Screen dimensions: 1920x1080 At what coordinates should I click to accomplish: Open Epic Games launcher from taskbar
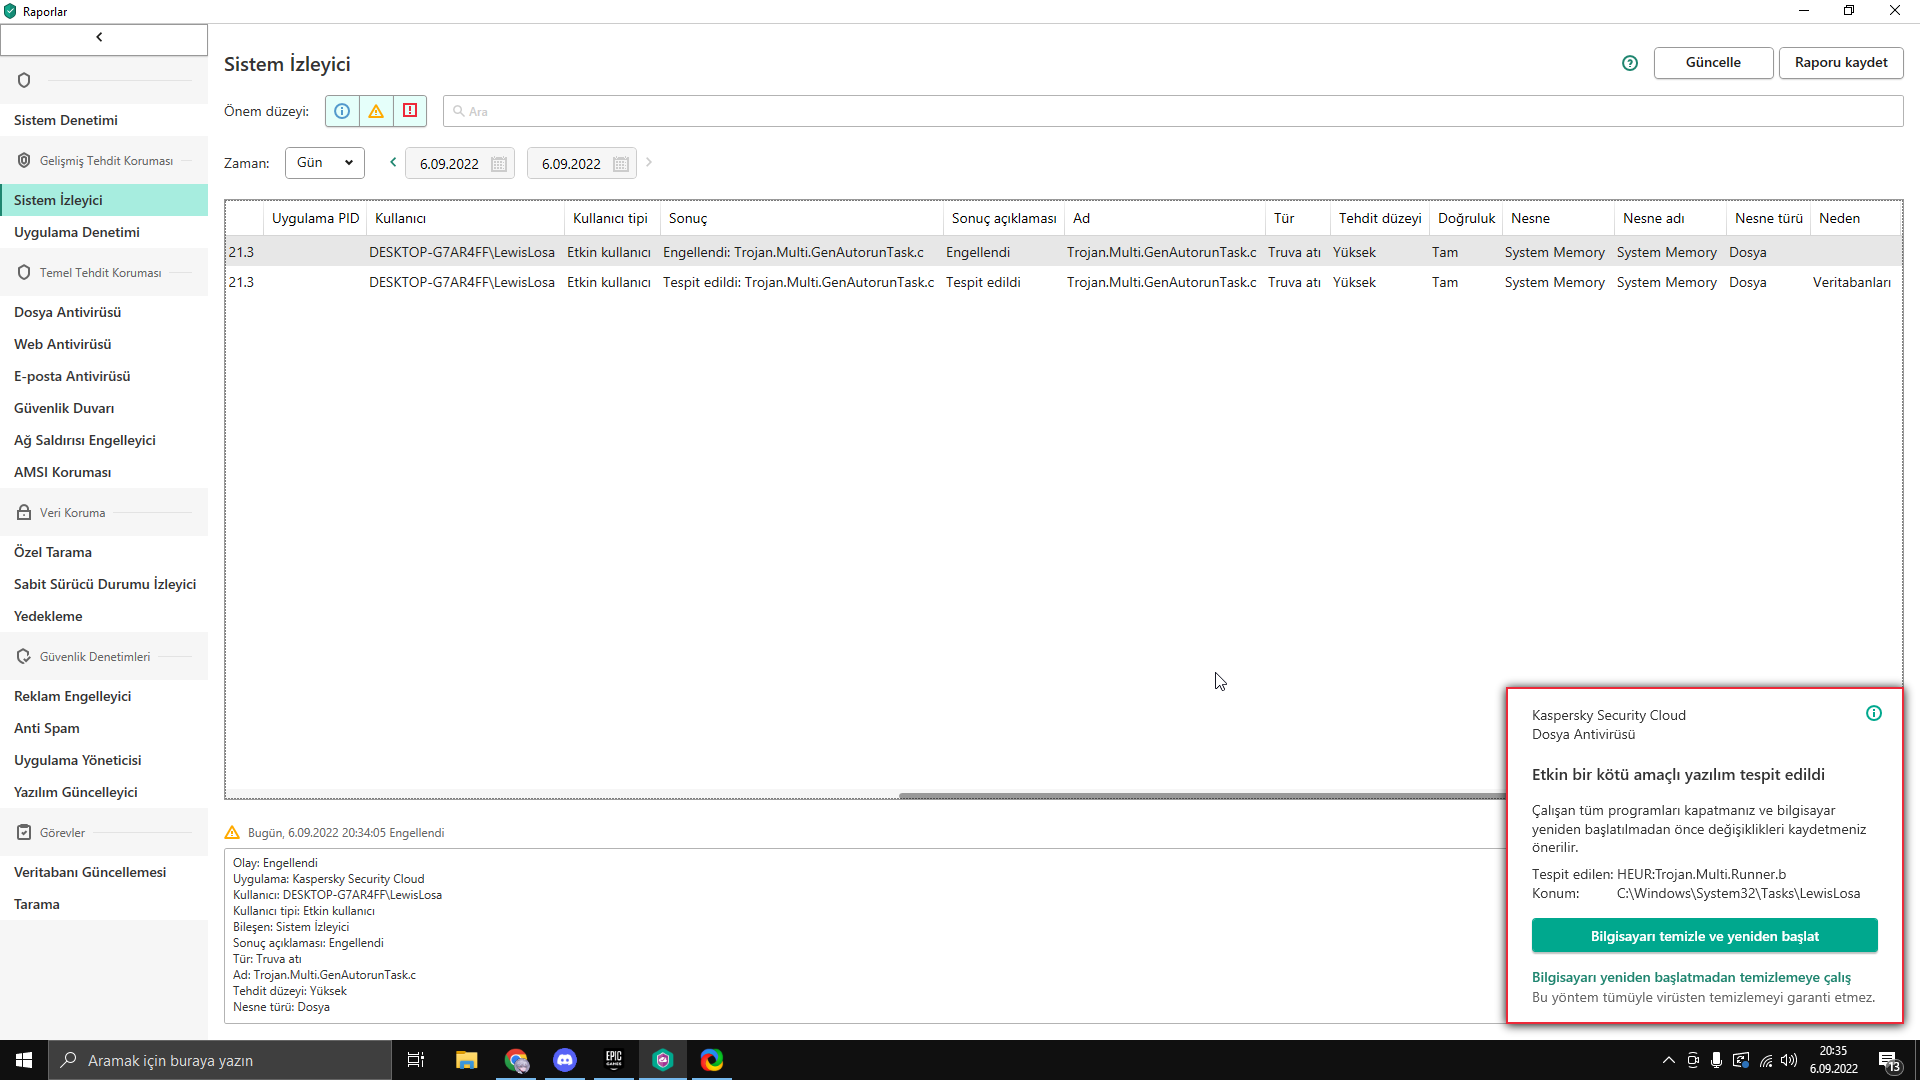[x=614, y=1060]
